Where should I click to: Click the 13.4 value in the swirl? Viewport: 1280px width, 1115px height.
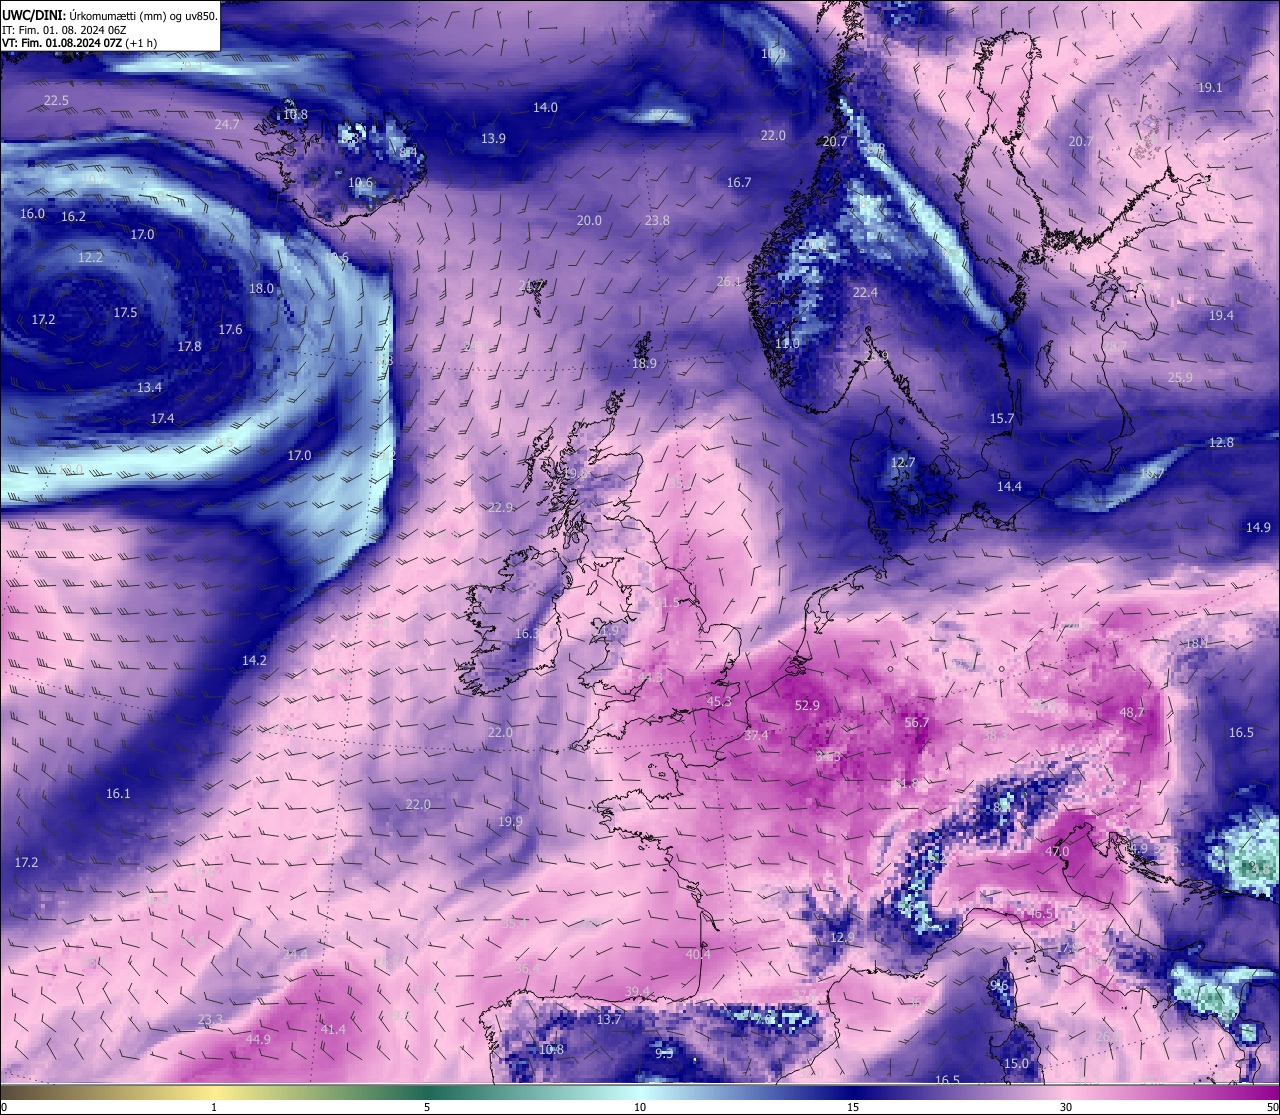click(149, 388)
